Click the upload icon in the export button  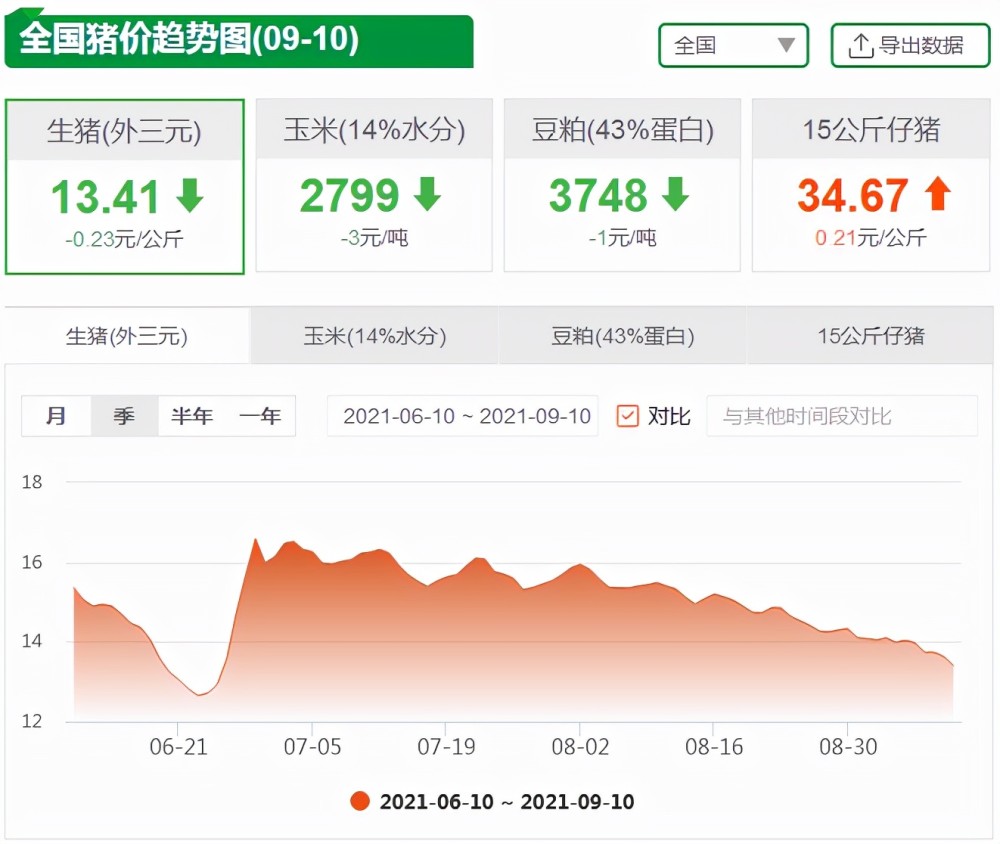click(x=861, y=46)
